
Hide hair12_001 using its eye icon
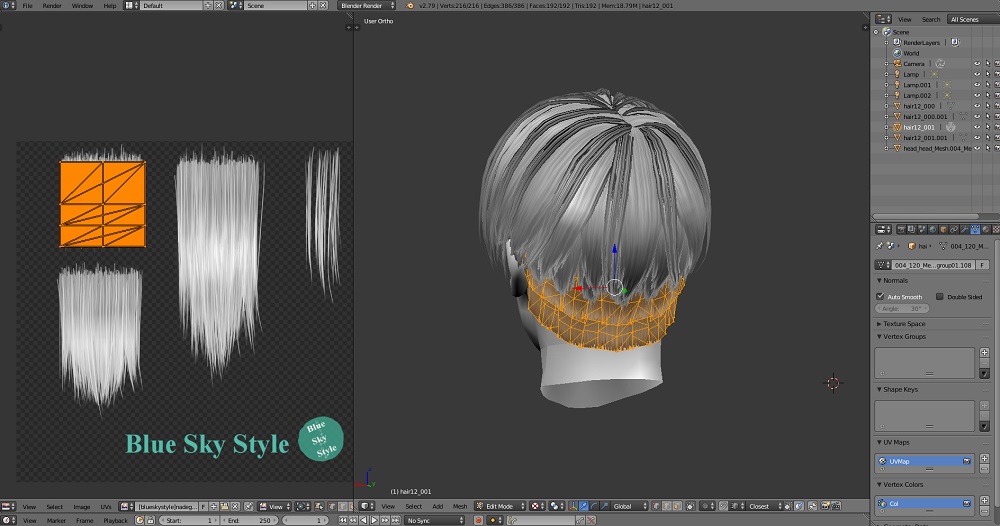977,127
